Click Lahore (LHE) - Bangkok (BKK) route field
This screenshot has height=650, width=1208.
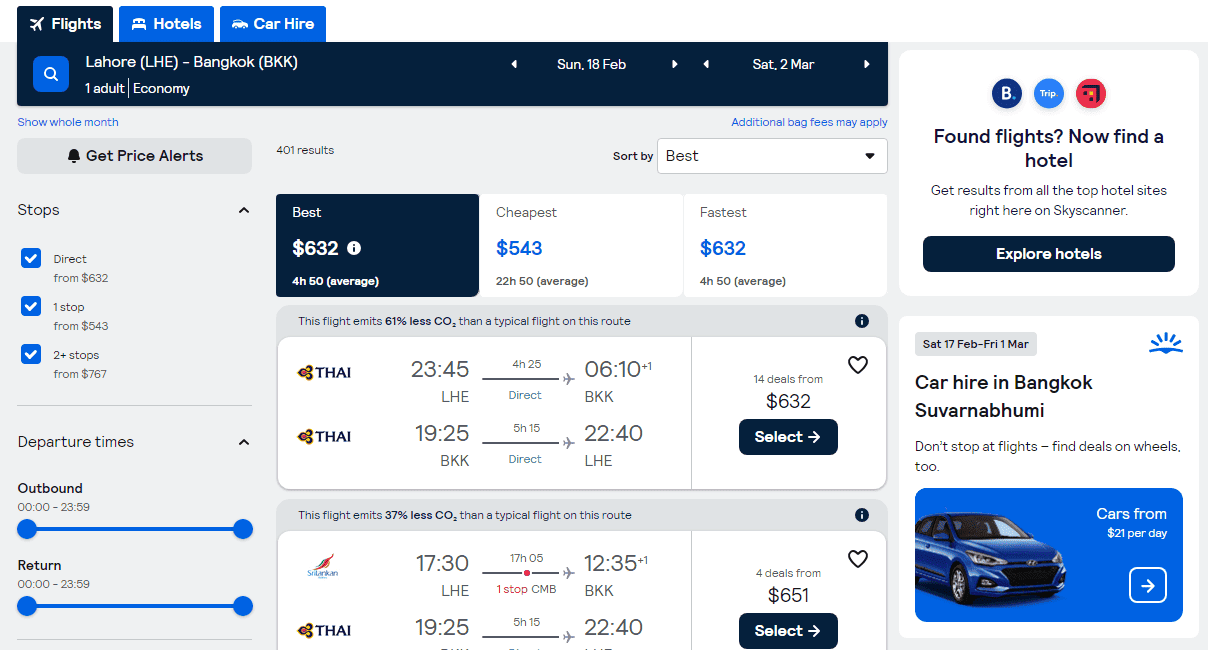tap(192, 62)
